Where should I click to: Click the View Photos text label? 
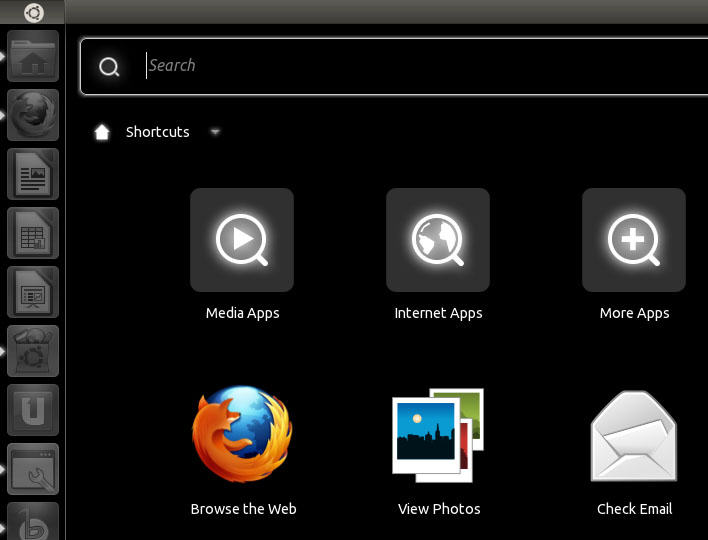[439, 509]
